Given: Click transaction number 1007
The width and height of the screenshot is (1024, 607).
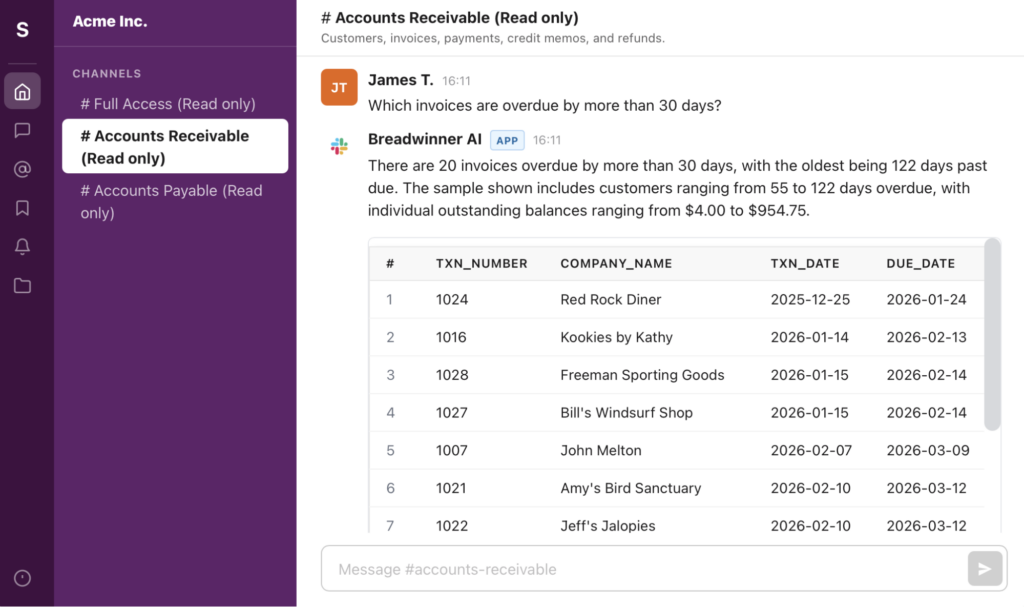Looking at the screenshot, I should point(452,450).
